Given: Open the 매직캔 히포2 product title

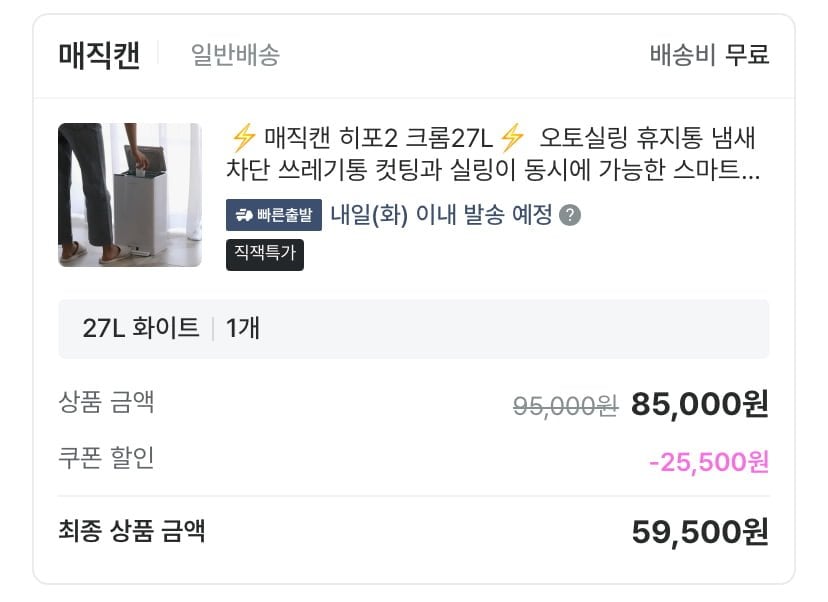Looking at the screenshot, I should (495, 153).
